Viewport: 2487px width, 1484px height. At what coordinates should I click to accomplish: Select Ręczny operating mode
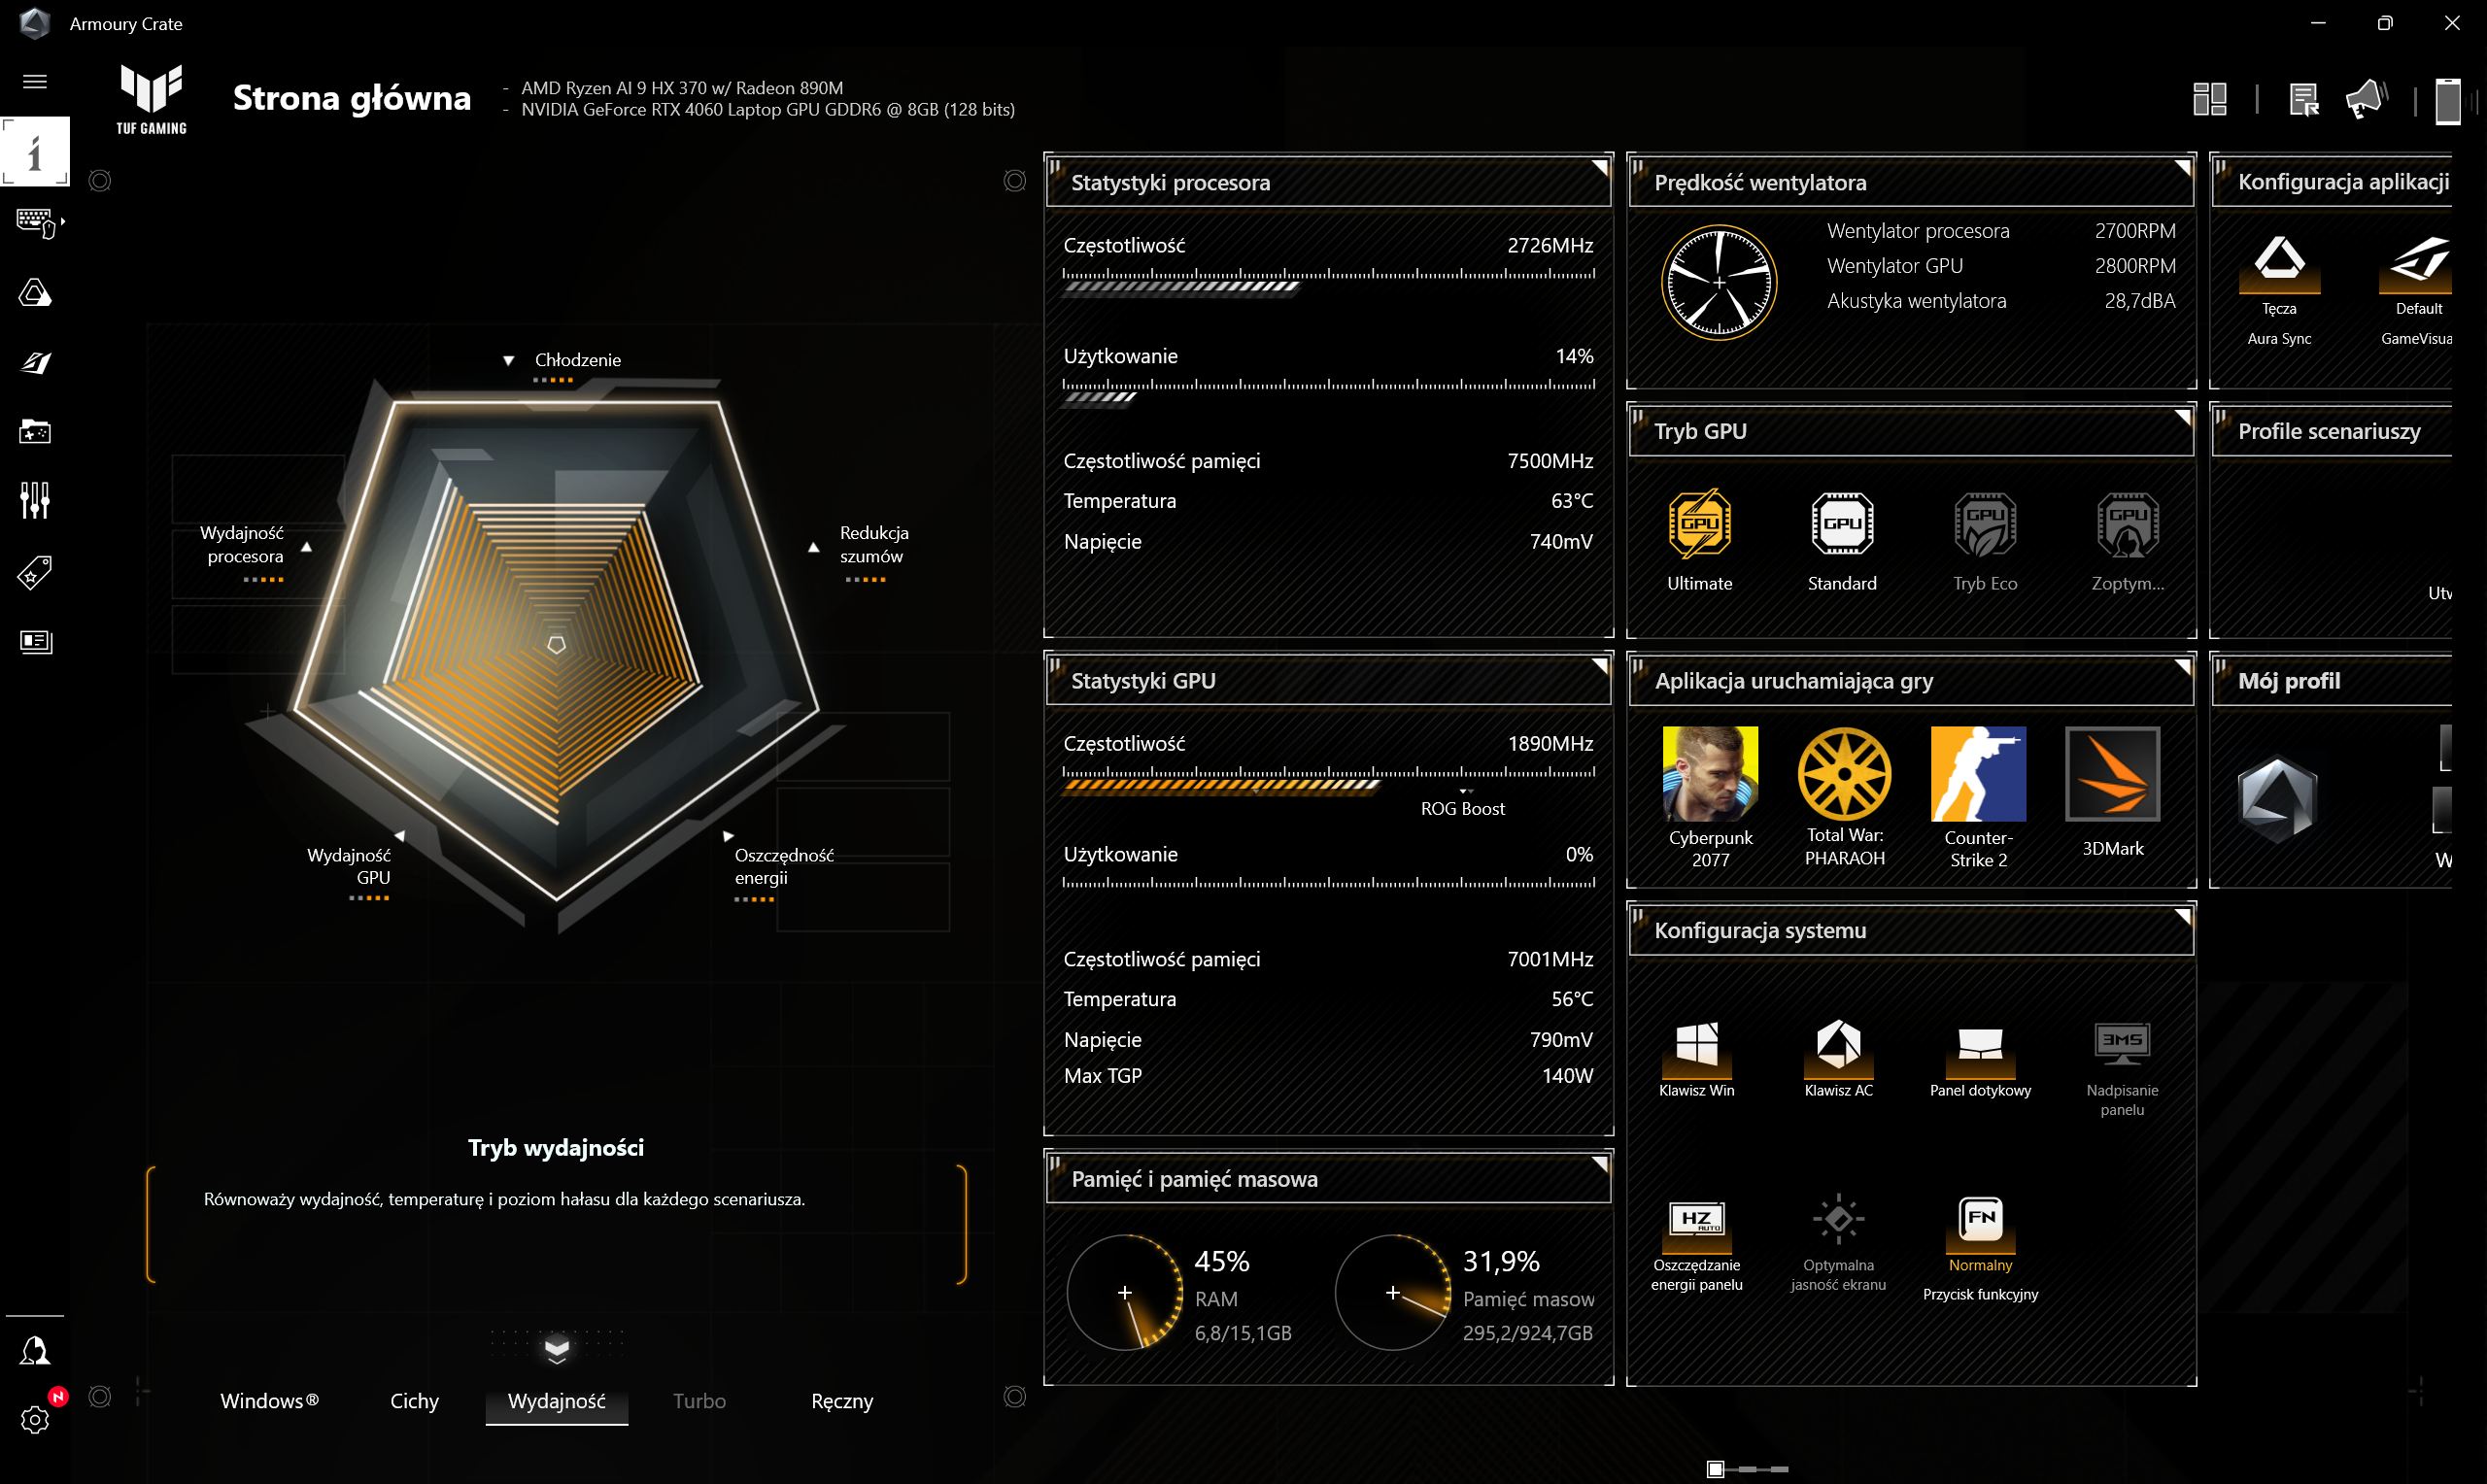pos(842,1400)
